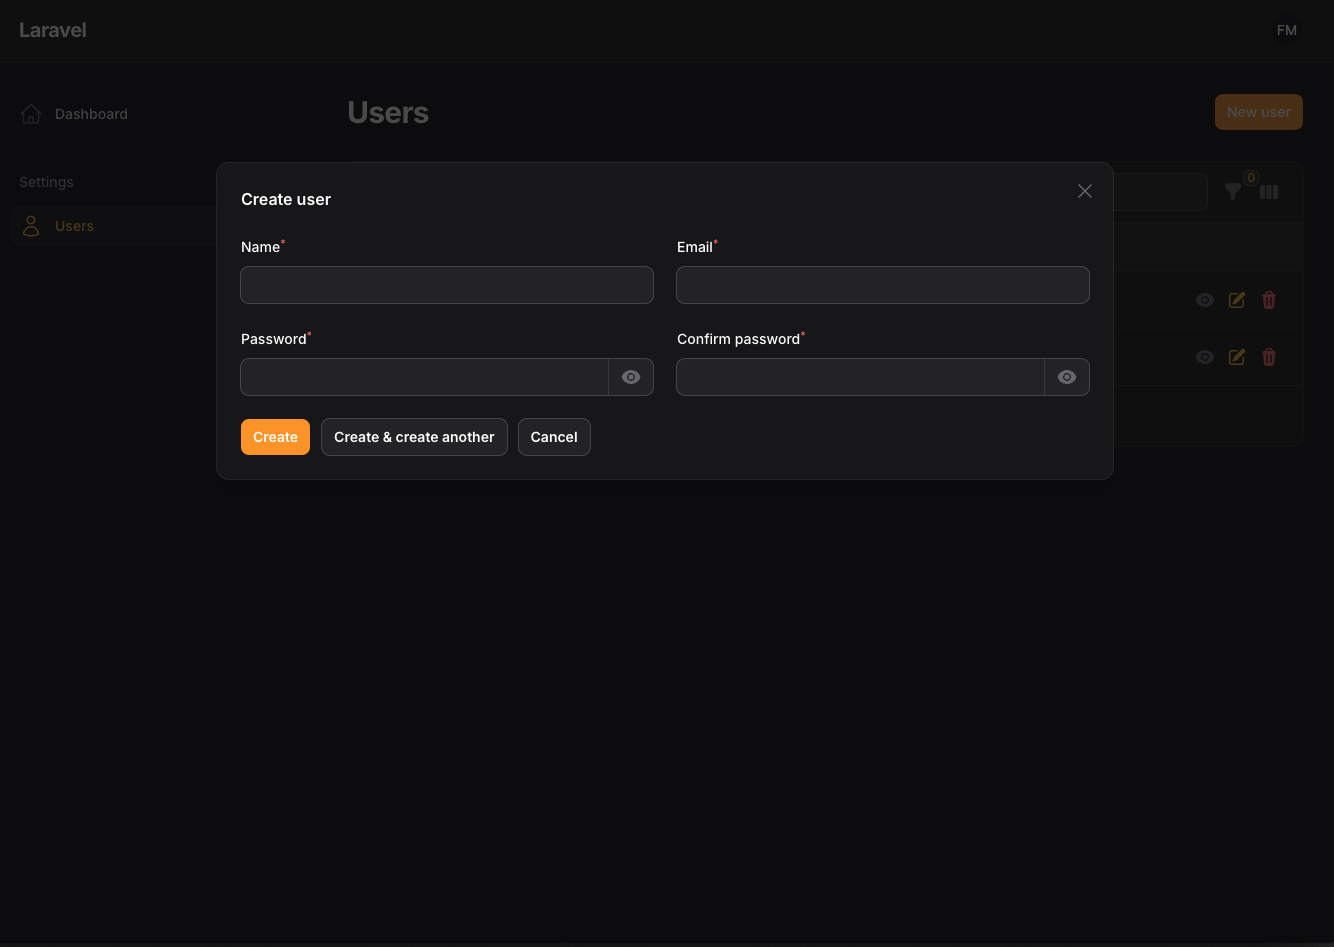Click the Users person icon in sidebar

(31, 226)
